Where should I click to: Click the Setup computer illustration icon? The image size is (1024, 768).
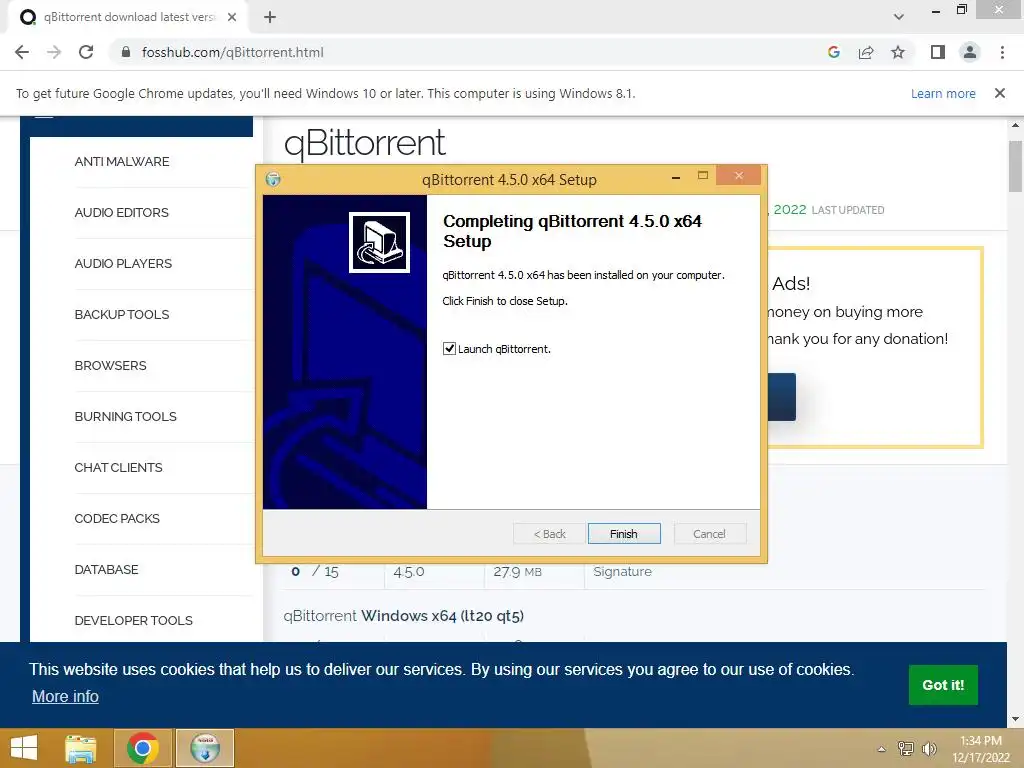point(379,242)
